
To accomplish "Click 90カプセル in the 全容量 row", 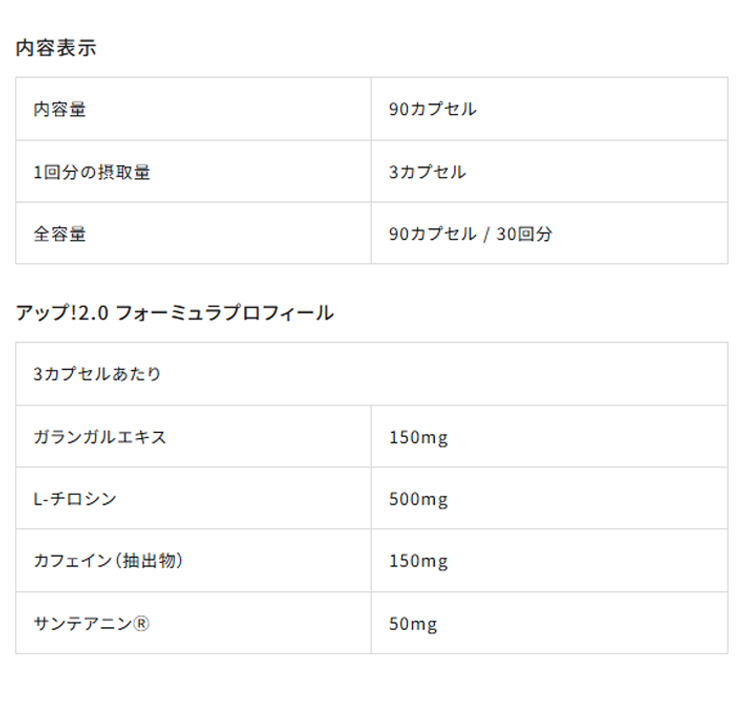I will 433,234.
